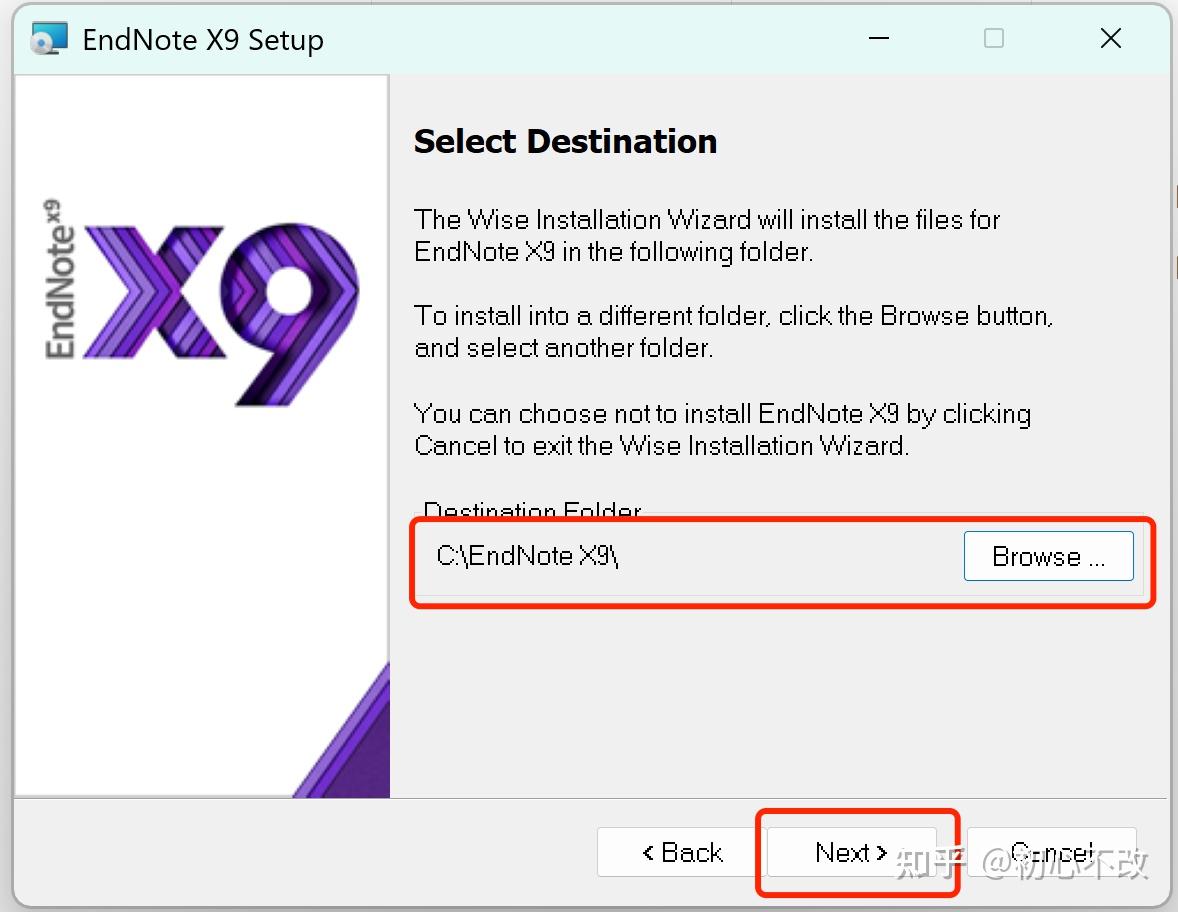Click the white sidebar panel with the logo
1178x912 pixels.
(200, 500)
